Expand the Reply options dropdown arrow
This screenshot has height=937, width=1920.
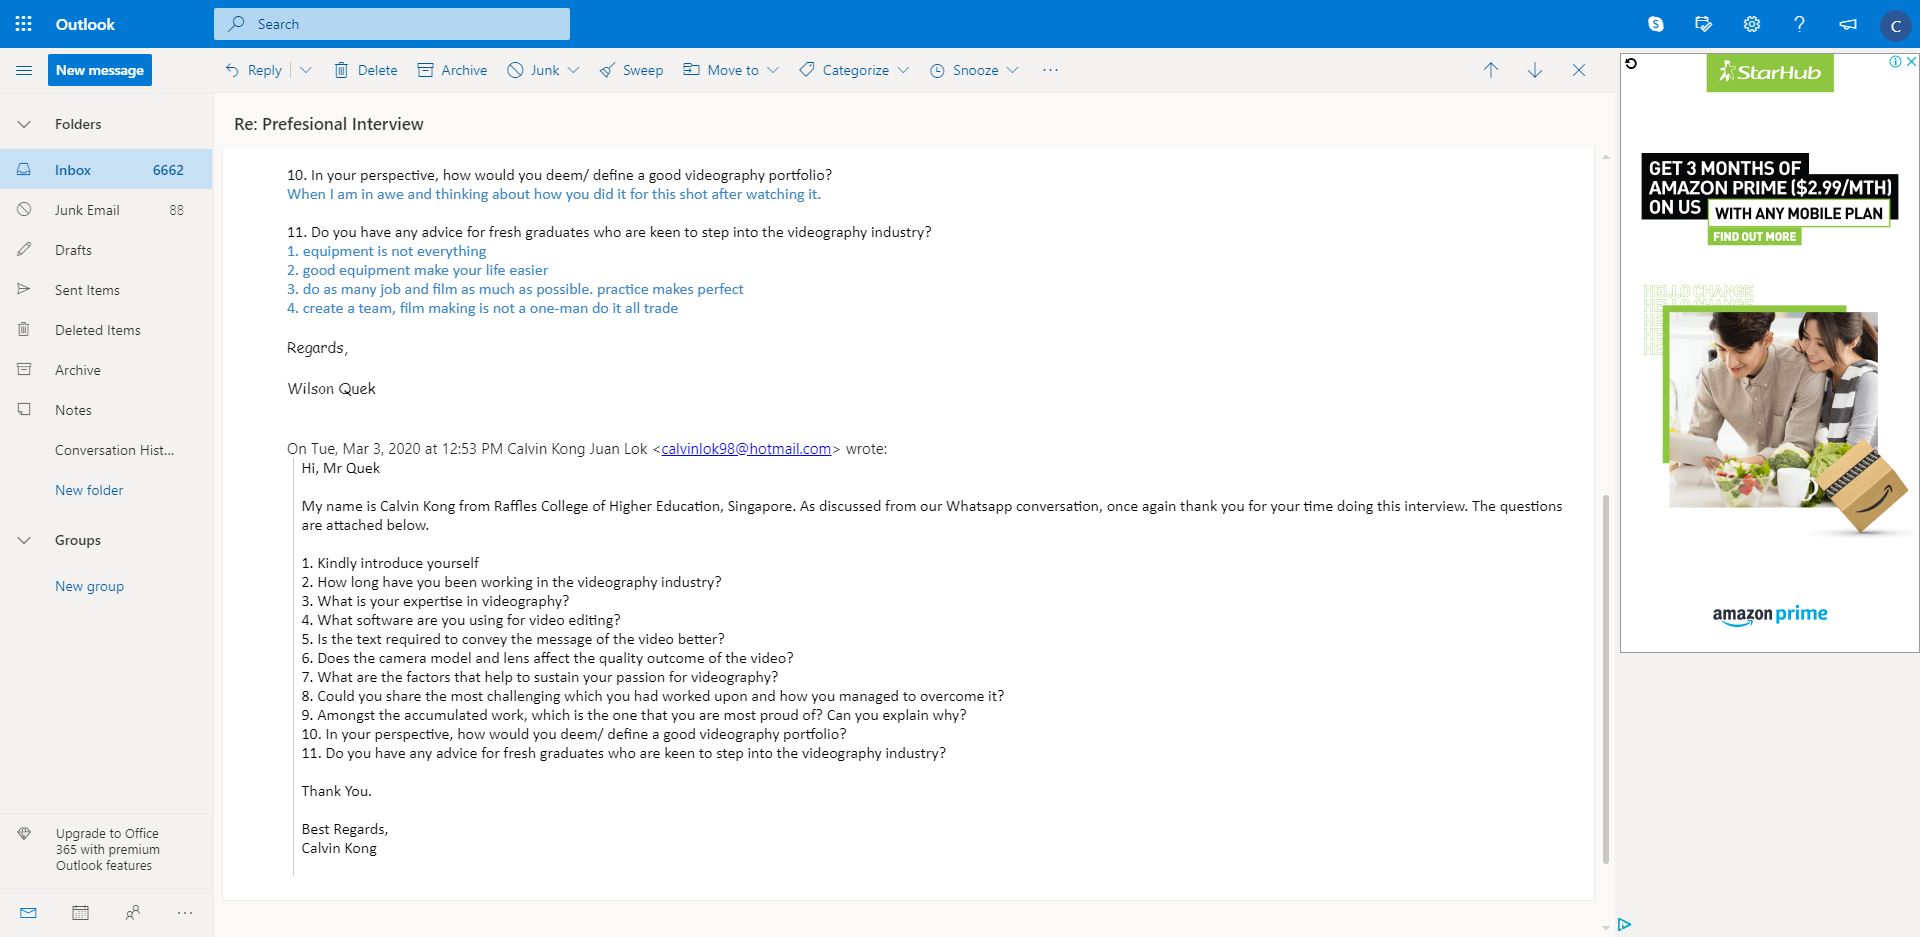306,70
